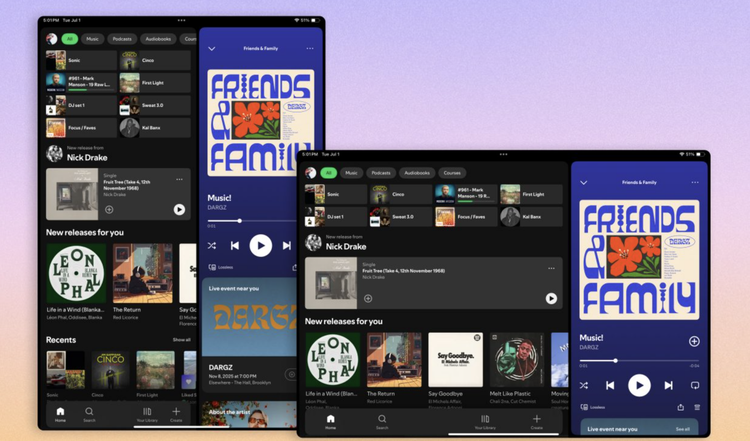Viewport: 750px width, 441px height.
Task: Open Fruit Tree card options in portrait window
Action: point(179,179)
